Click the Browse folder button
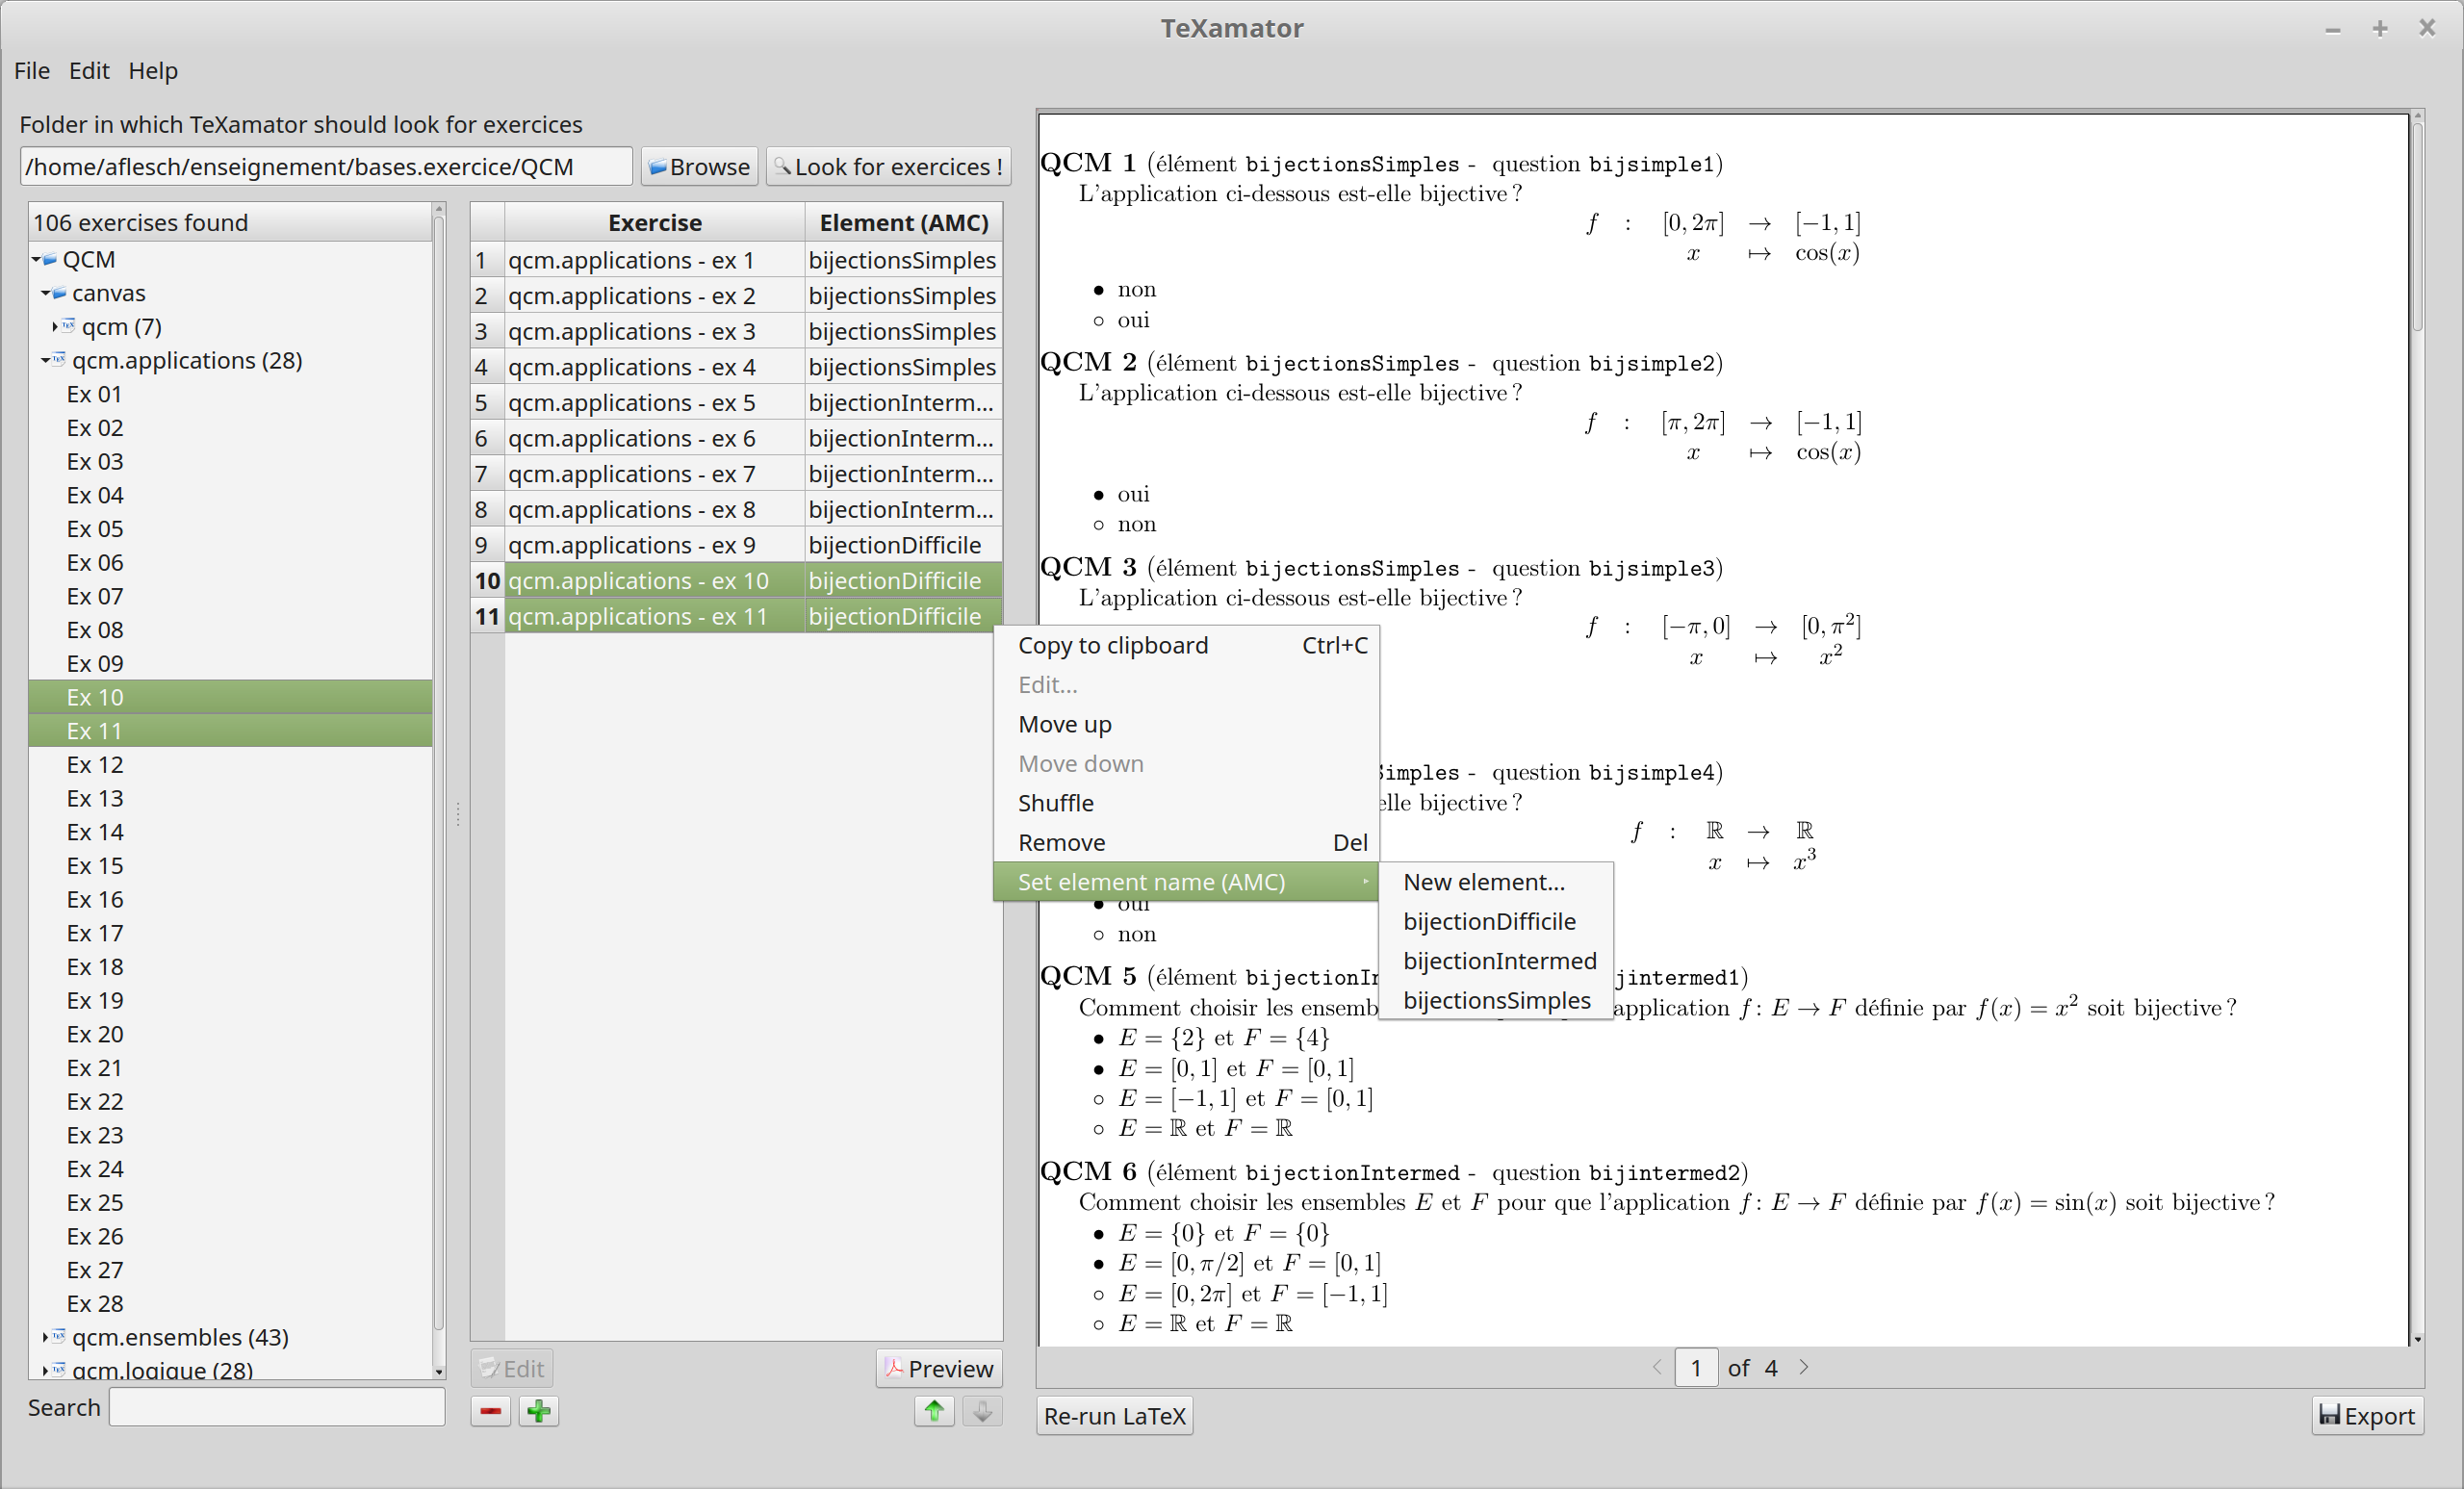 699,166
